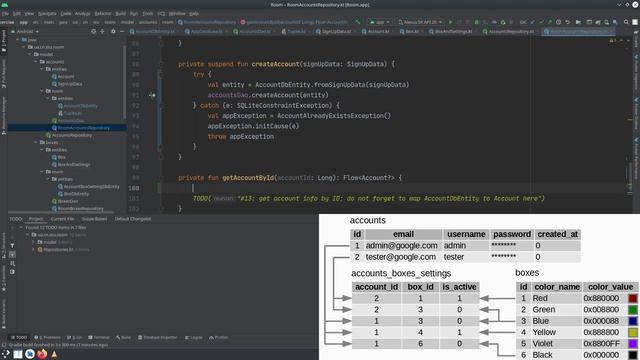
Task: Click the Make Project hammer icon
Action: pyautogui.click(x=358, y=22)
